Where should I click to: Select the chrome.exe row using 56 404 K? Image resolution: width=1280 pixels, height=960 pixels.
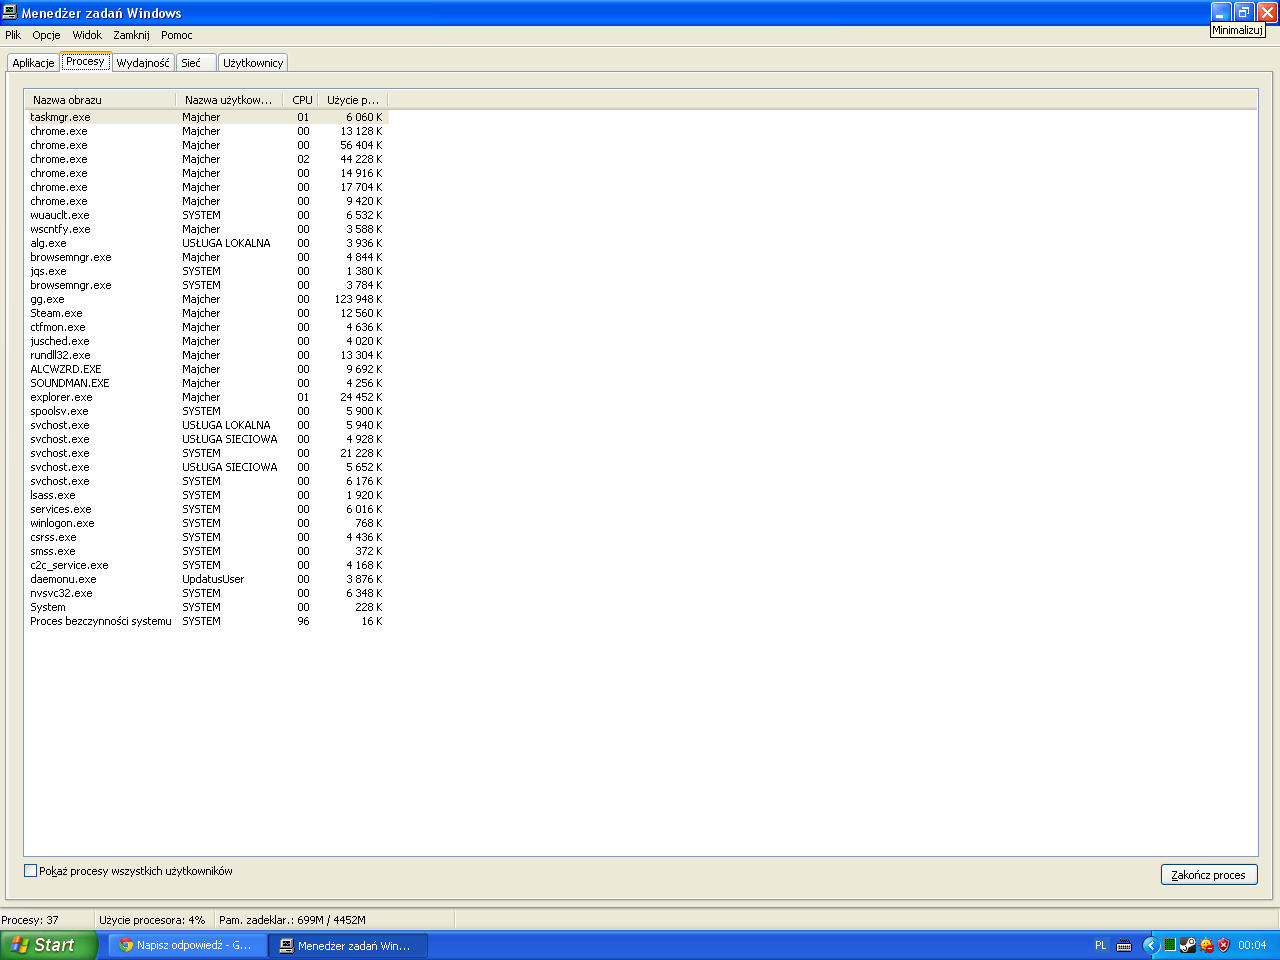206,145
